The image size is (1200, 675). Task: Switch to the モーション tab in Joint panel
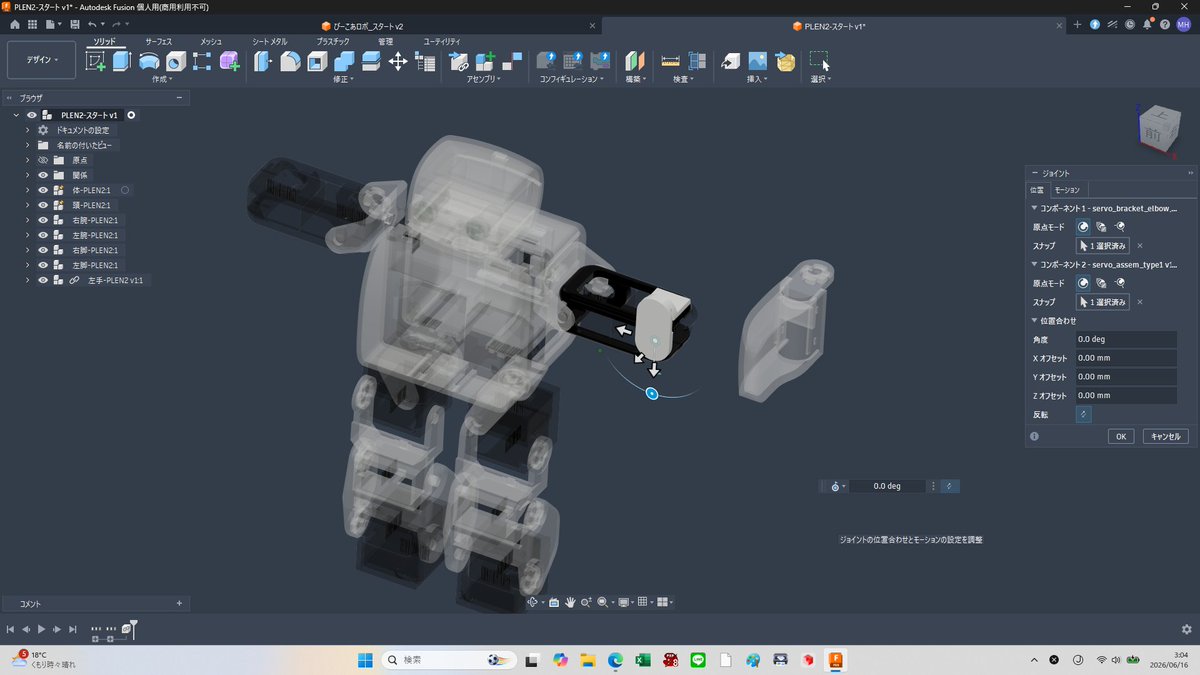(1067, 189)
